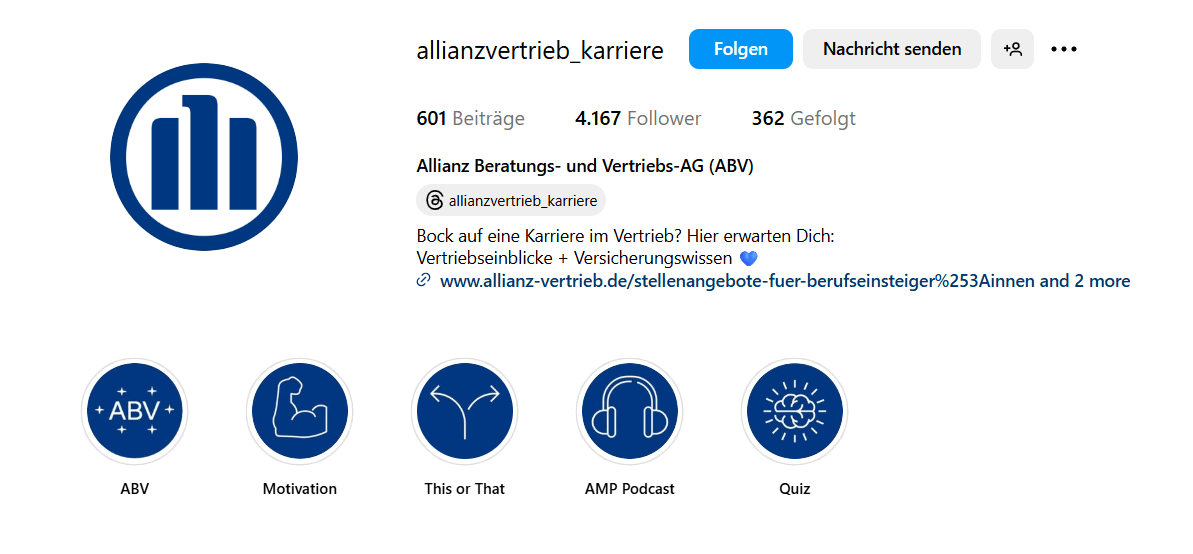Show the 362 Gefolgt list
Screen dimensions: 1193x554
coord(803,119)
